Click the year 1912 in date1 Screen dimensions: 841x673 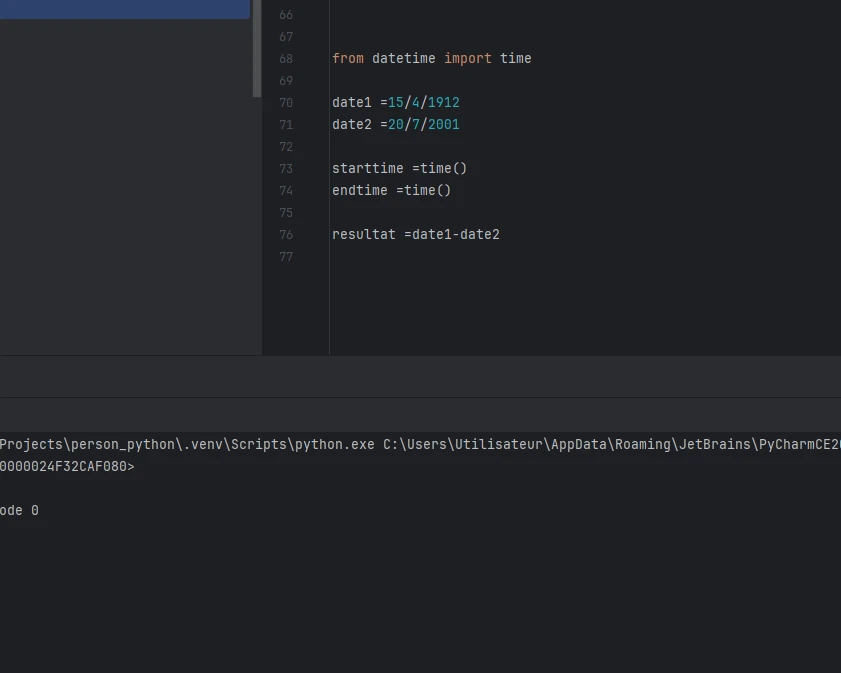pyautogui.click(x=443, y=103)
